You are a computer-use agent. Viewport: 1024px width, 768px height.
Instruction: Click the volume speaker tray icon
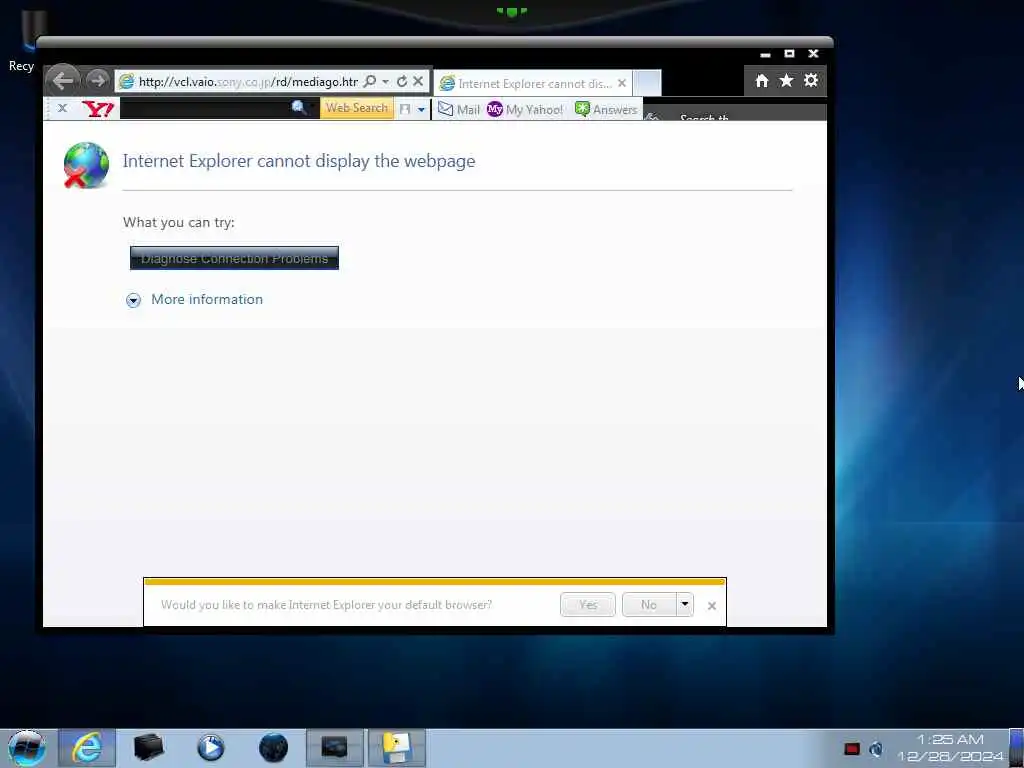click(876, 749)
